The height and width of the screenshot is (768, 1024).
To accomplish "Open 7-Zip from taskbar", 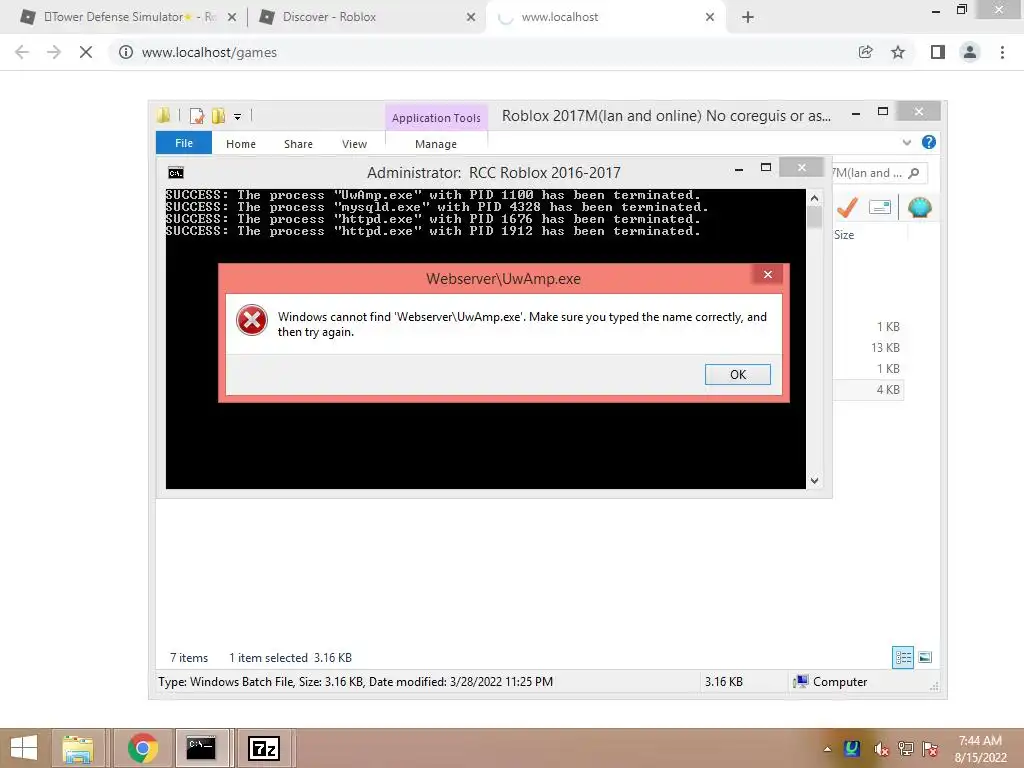I will (264, 748).
